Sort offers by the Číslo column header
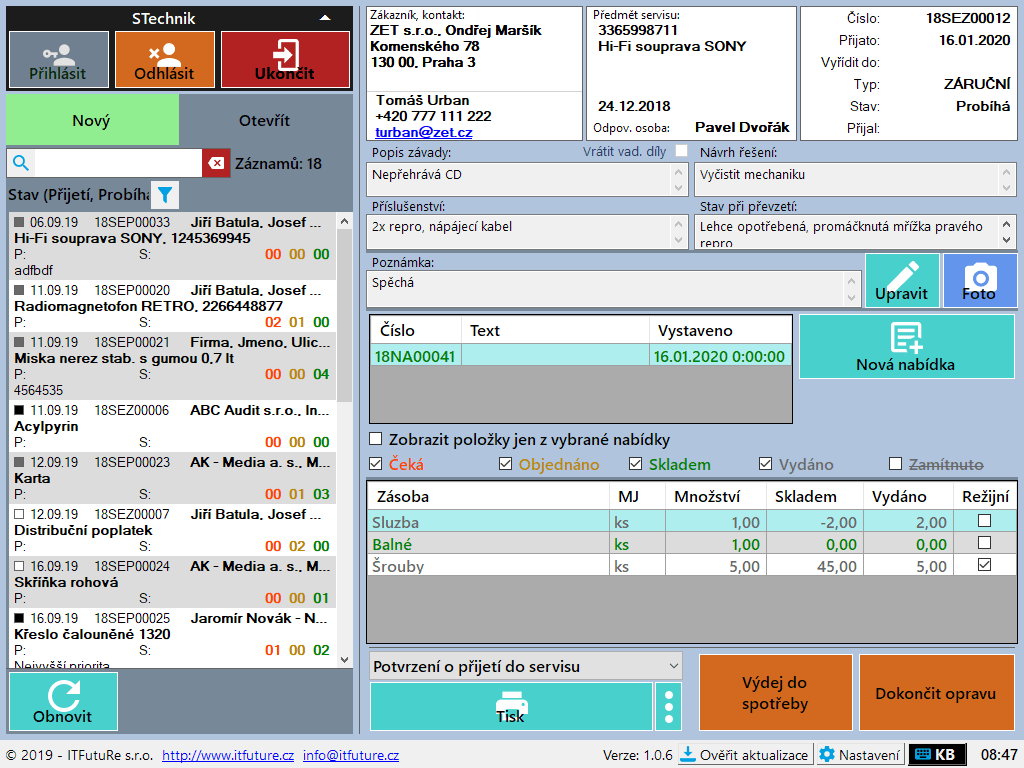The image size is (1024, 768). click(x=416, y=330)
